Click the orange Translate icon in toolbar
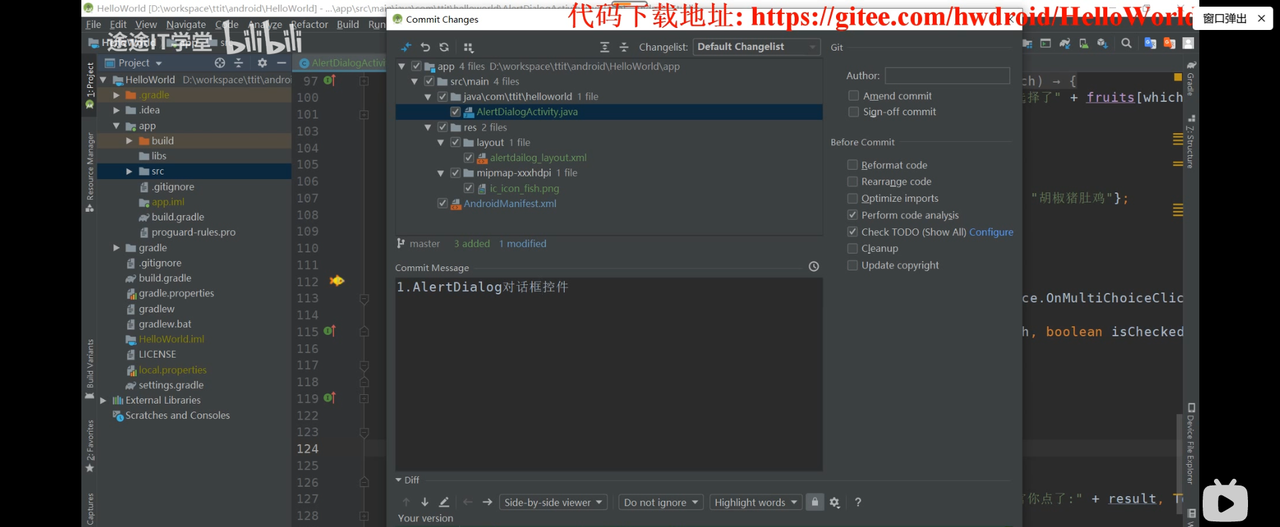 [x=1169, y=44]
